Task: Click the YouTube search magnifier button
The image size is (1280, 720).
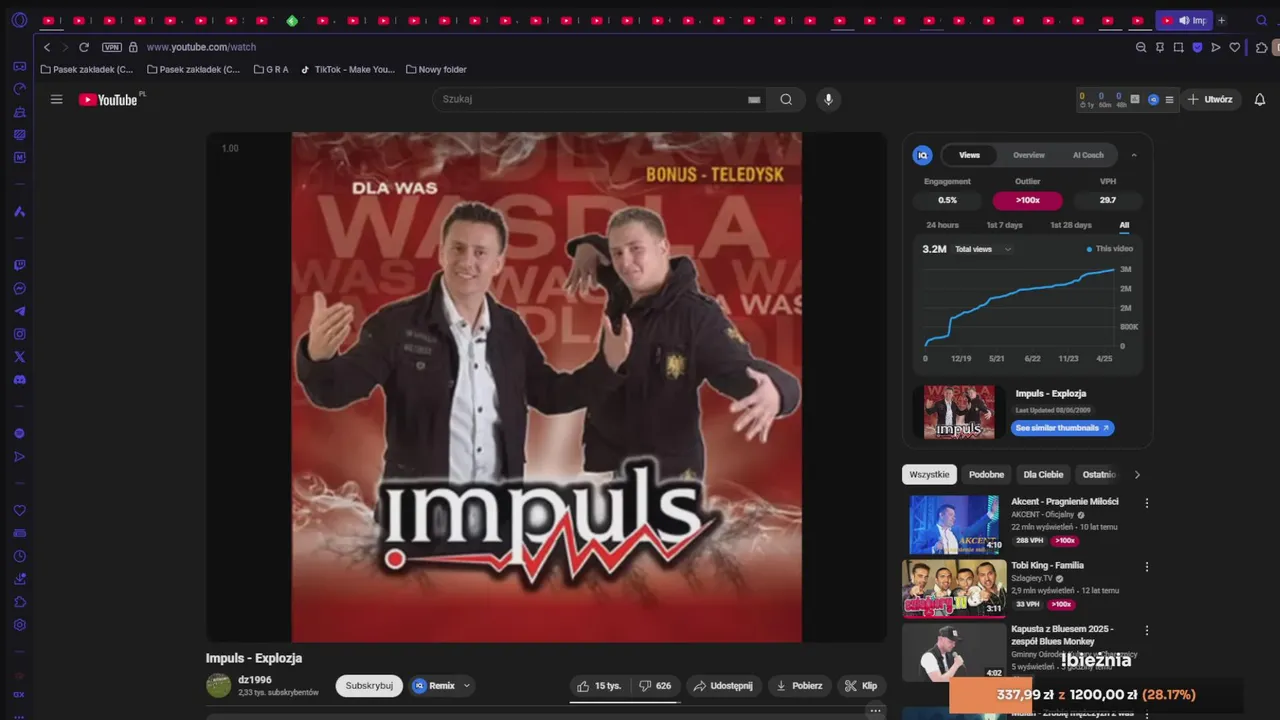Action: click(786, 99)
